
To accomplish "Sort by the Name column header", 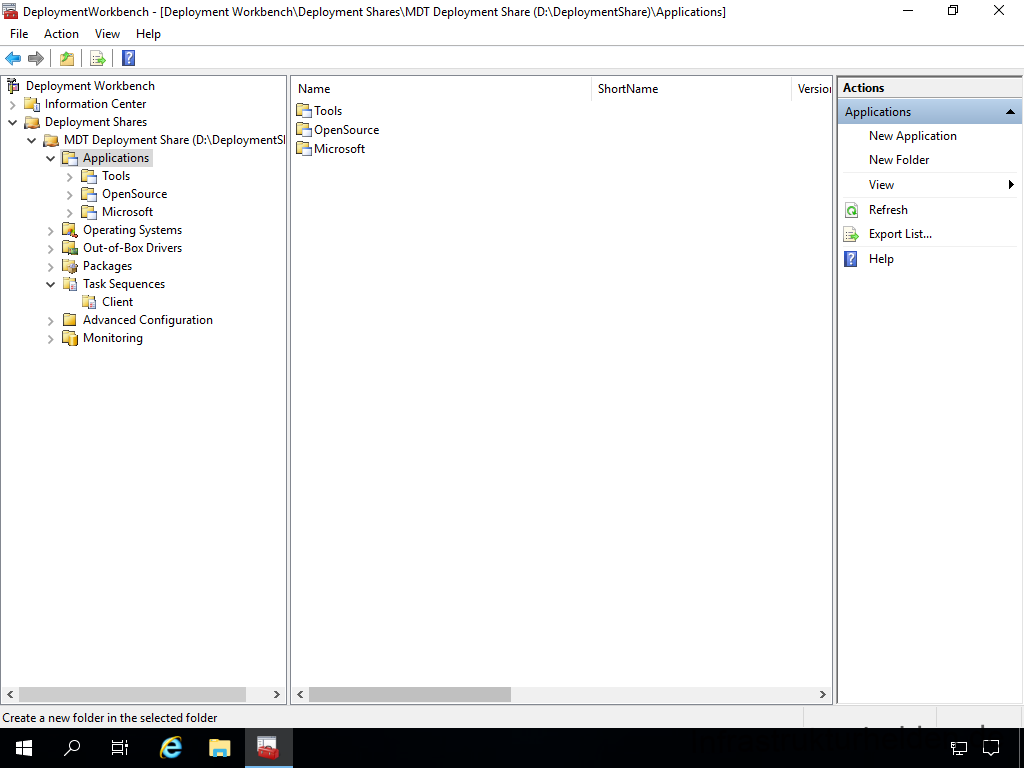I will (x=441, y=89).
